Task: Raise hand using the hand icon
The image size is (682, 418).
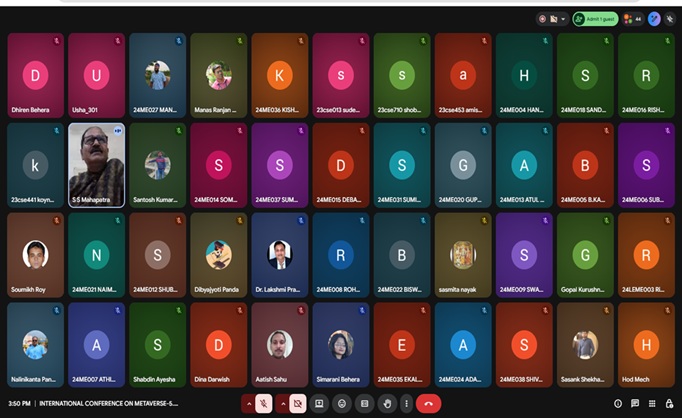Action: (386, 403)
